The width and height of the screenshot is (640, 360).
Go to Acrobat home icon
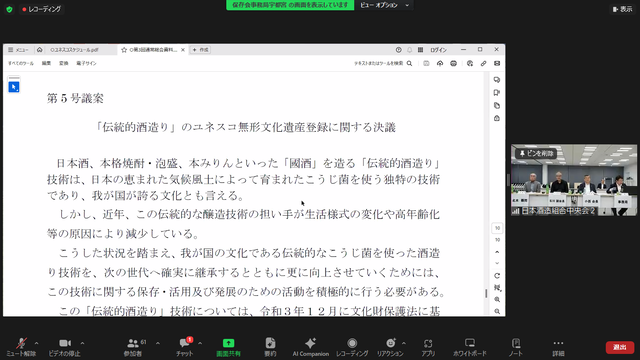[40, 50]
